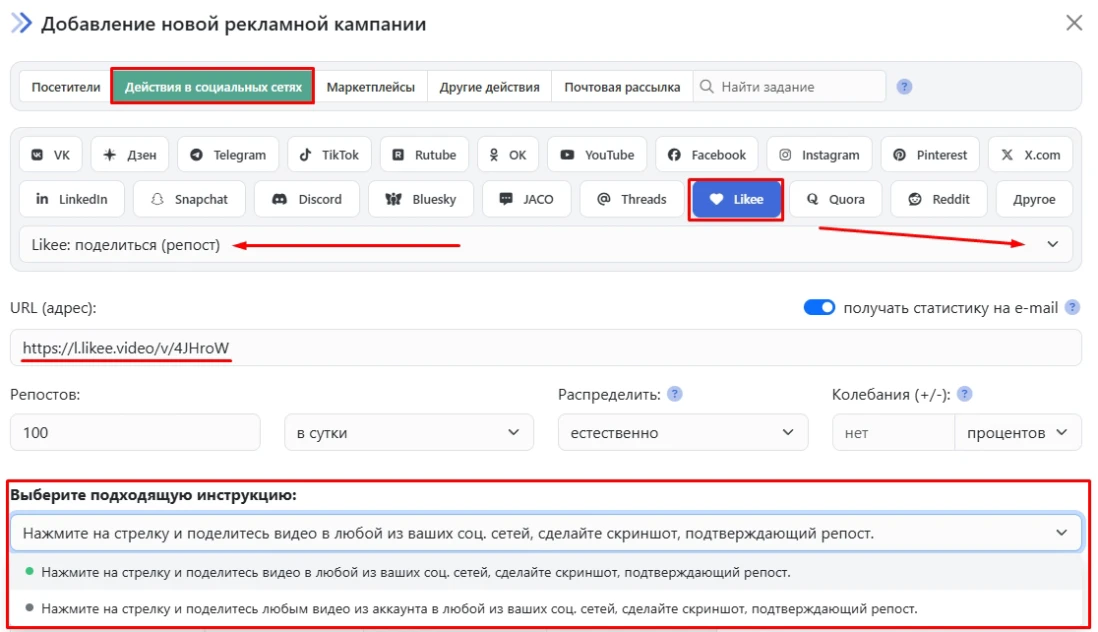Click the Другое social network button

click(1033, 199)
